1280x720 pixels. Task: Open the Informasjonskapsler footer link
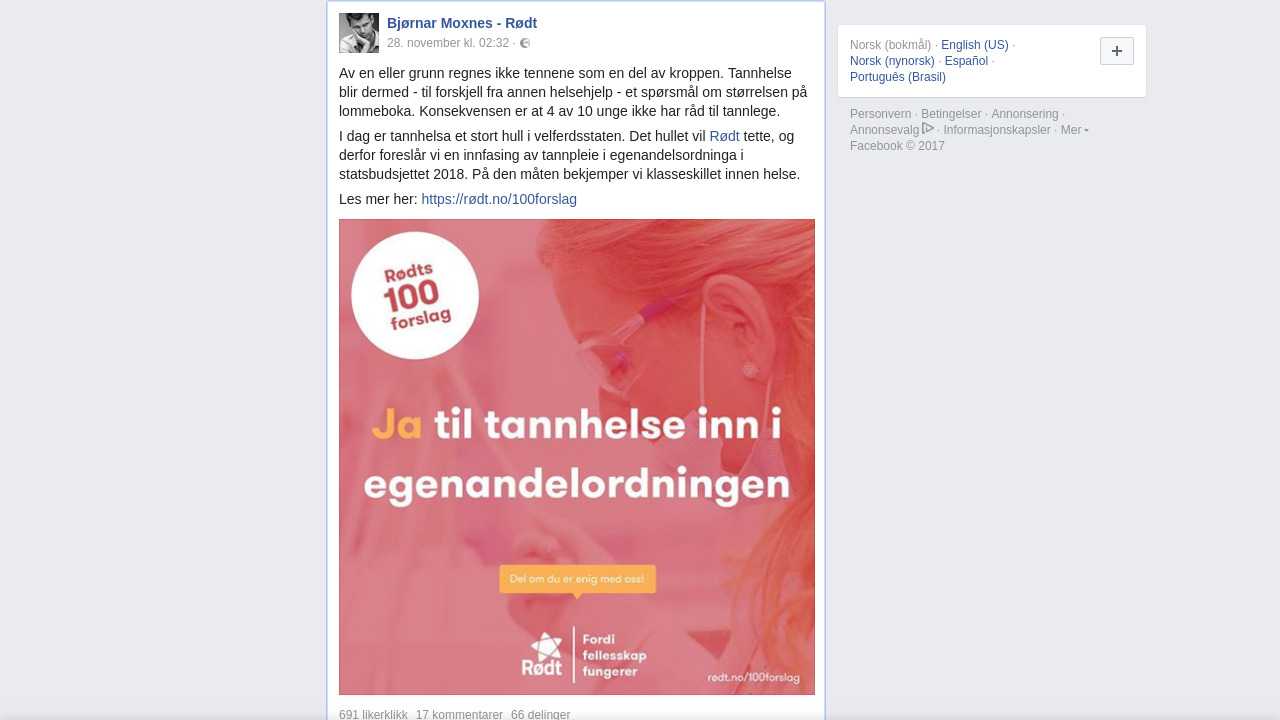pyautogui.click(x=997, y=130)
